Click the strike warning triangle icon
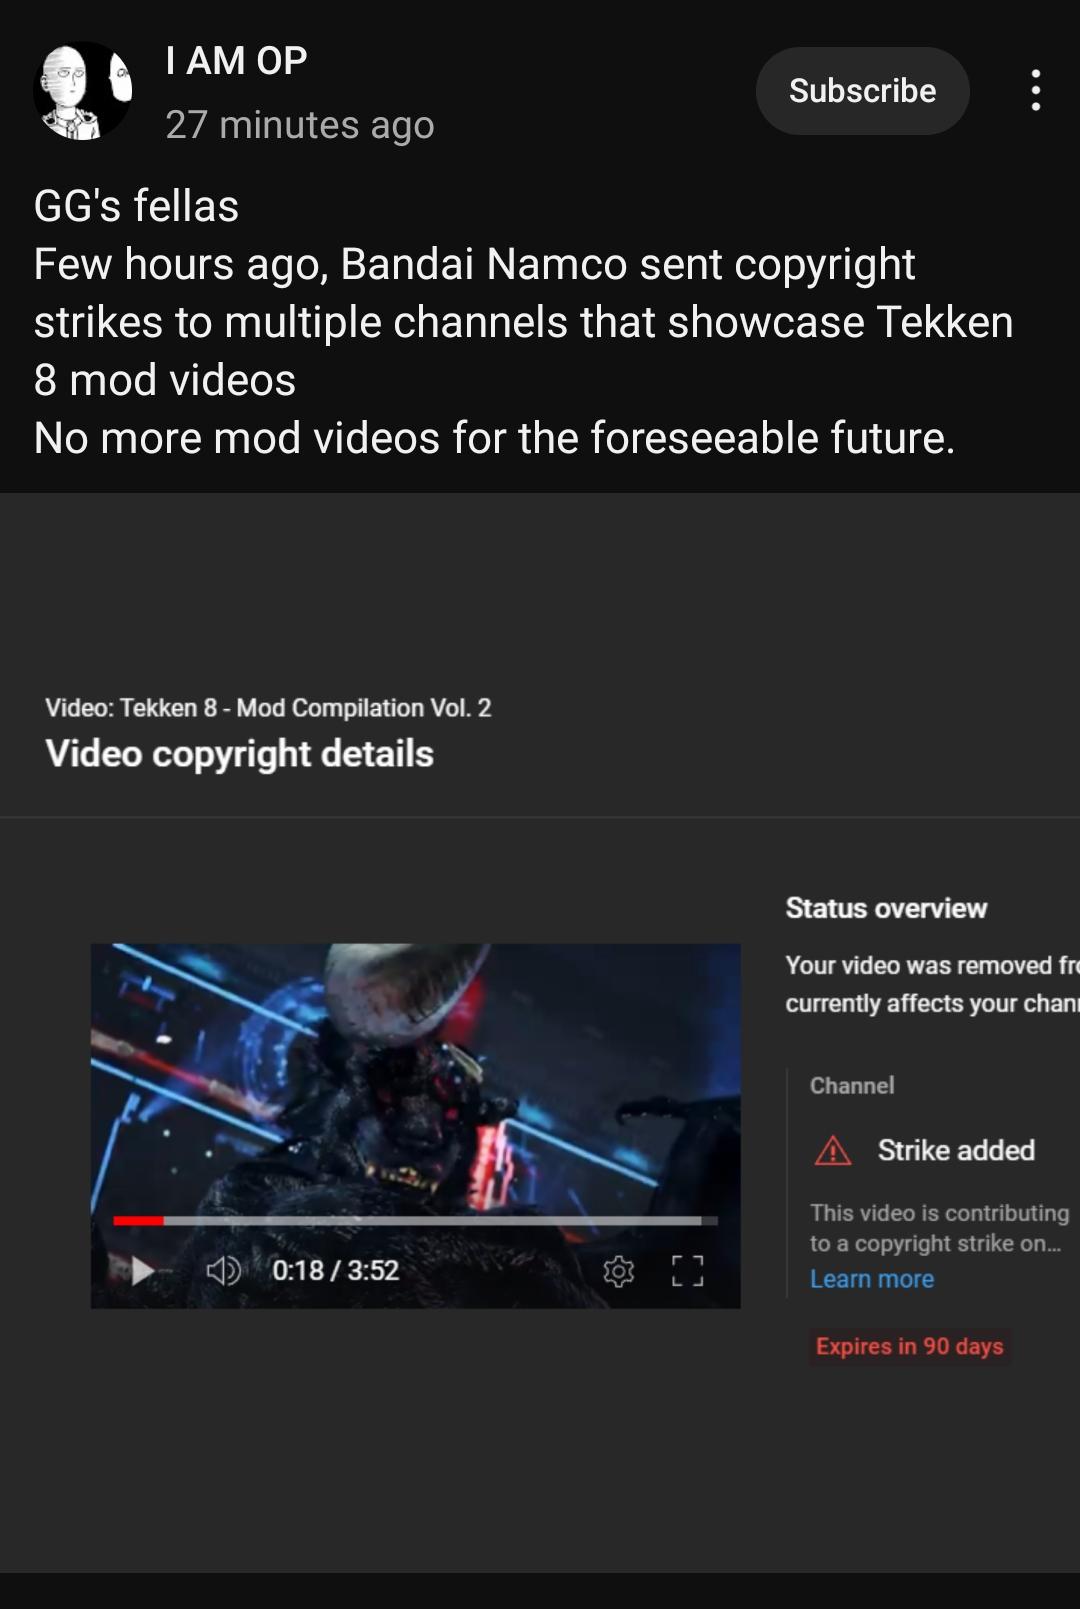This screenshot has width=1080, height=1609. (x=833, y=1151)
